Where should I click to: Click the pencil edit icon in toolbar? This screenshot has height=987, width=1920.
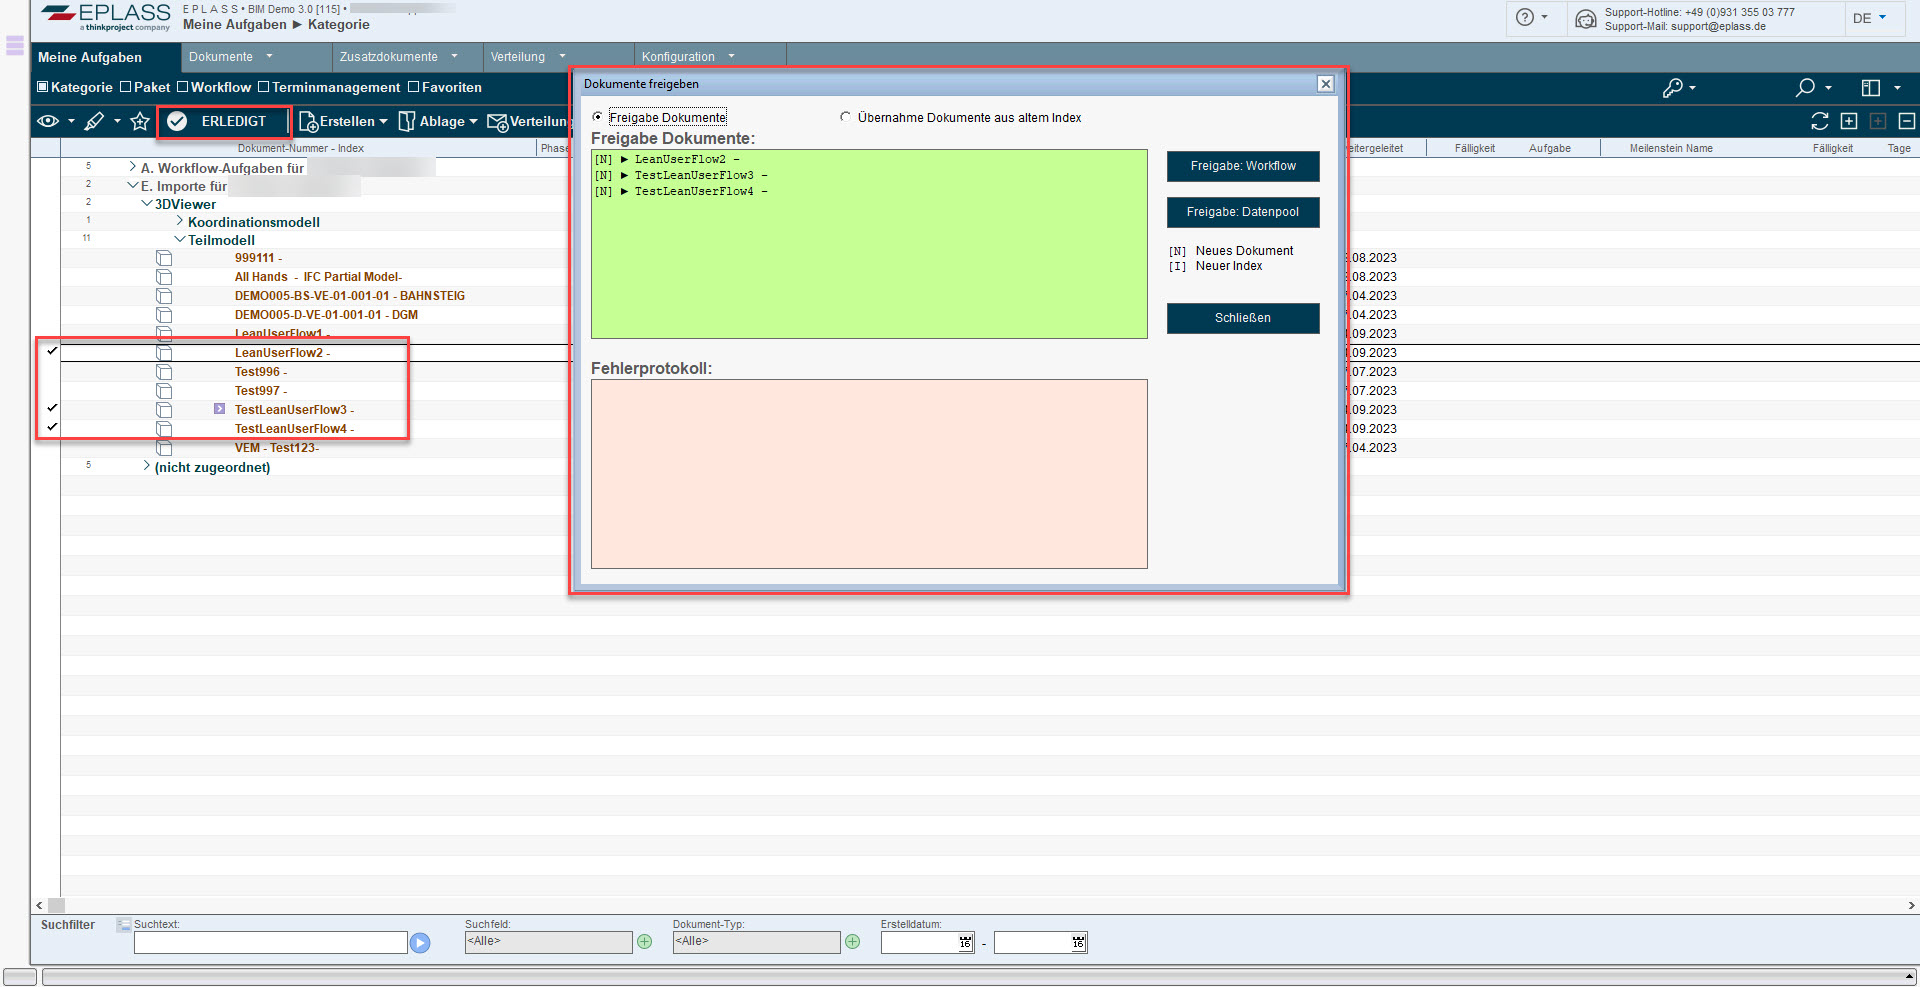click(x=94, y=121)
